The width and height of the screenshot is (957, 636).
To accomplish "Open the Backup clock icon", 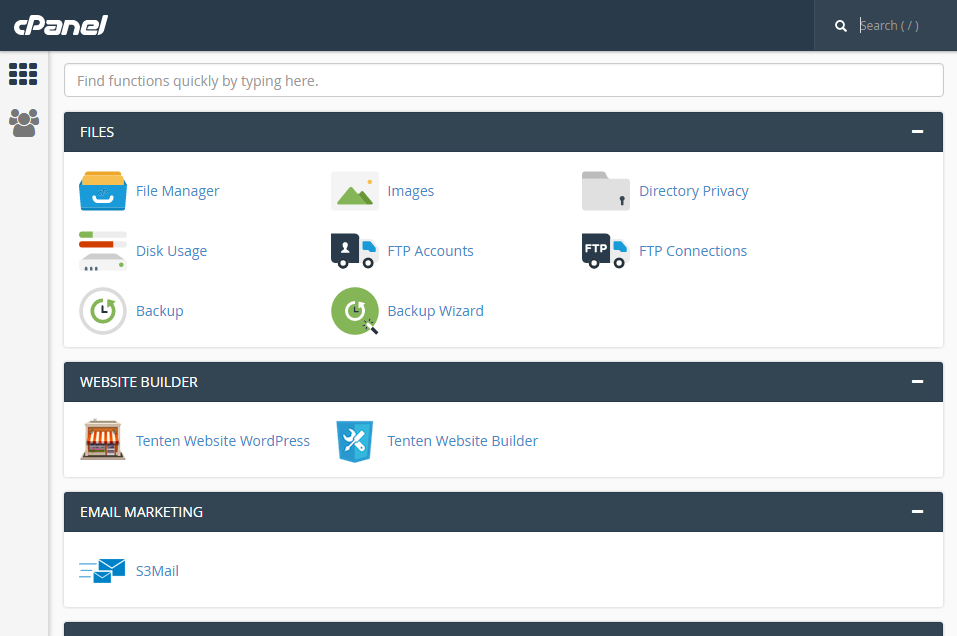I will pyautogui.click(x=103, y=311).
